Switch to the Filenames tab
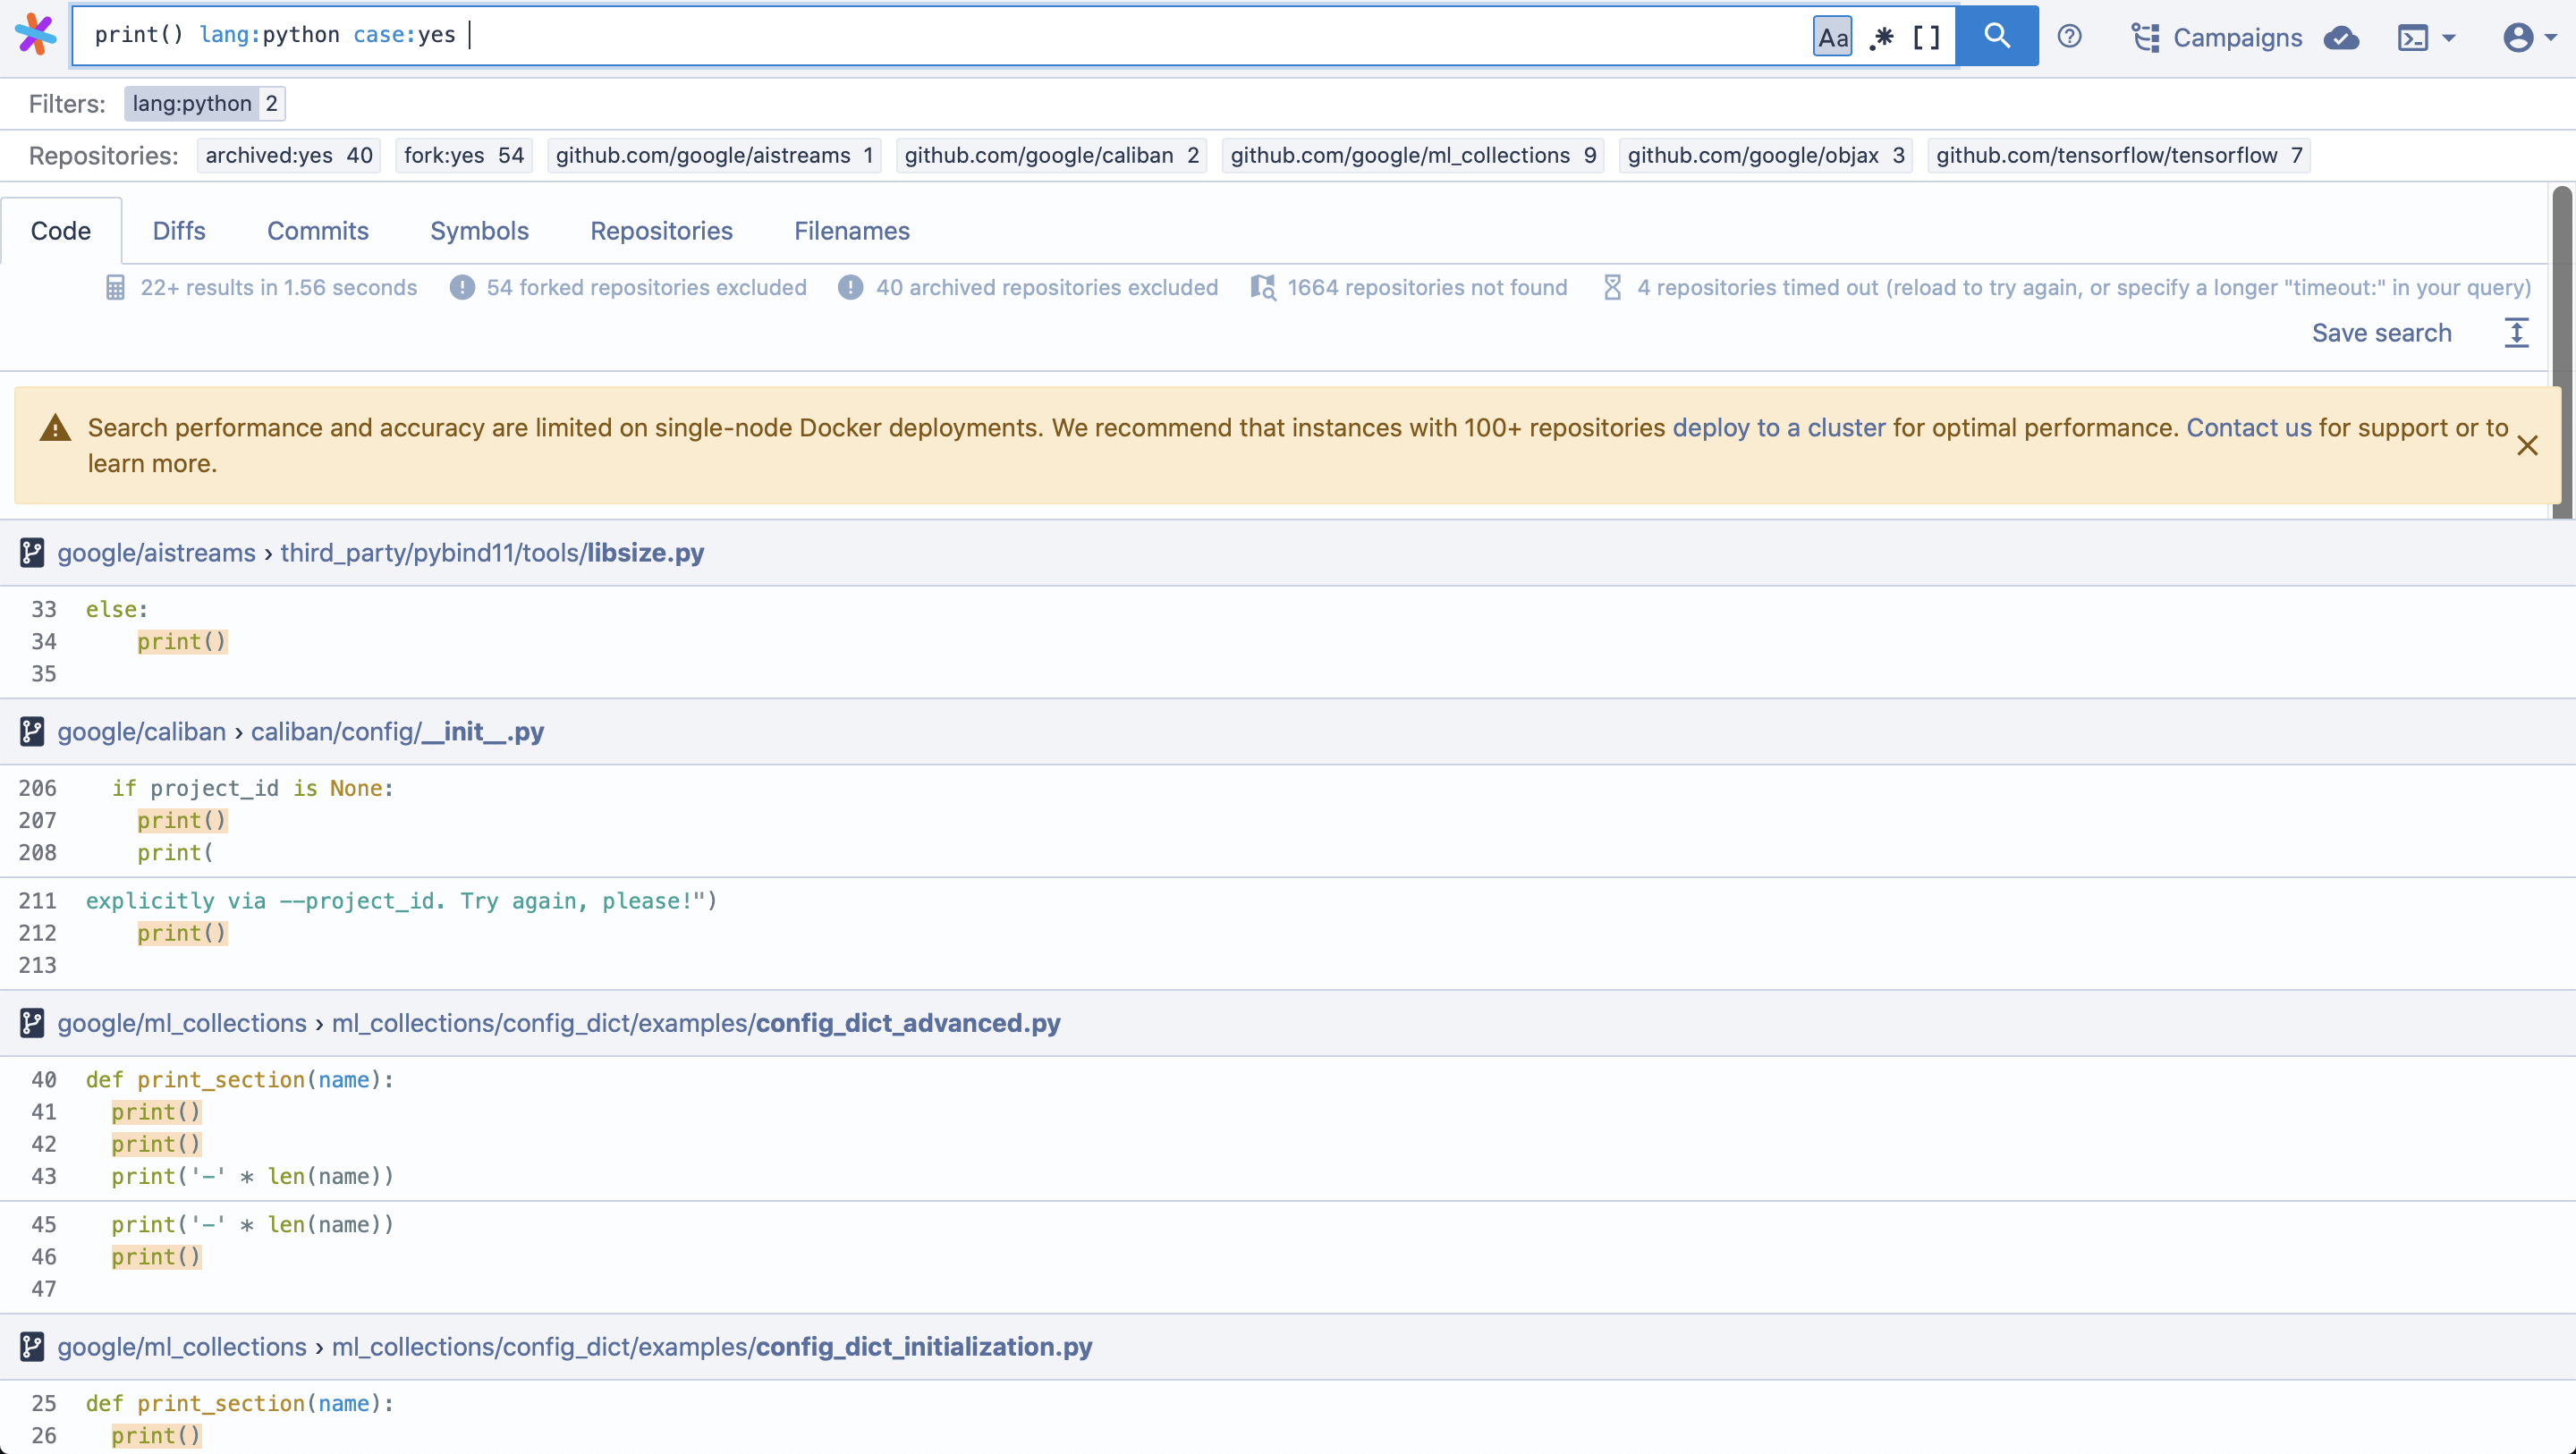Viewport: 2576px width, 1454px height. (x=852, y=231)
